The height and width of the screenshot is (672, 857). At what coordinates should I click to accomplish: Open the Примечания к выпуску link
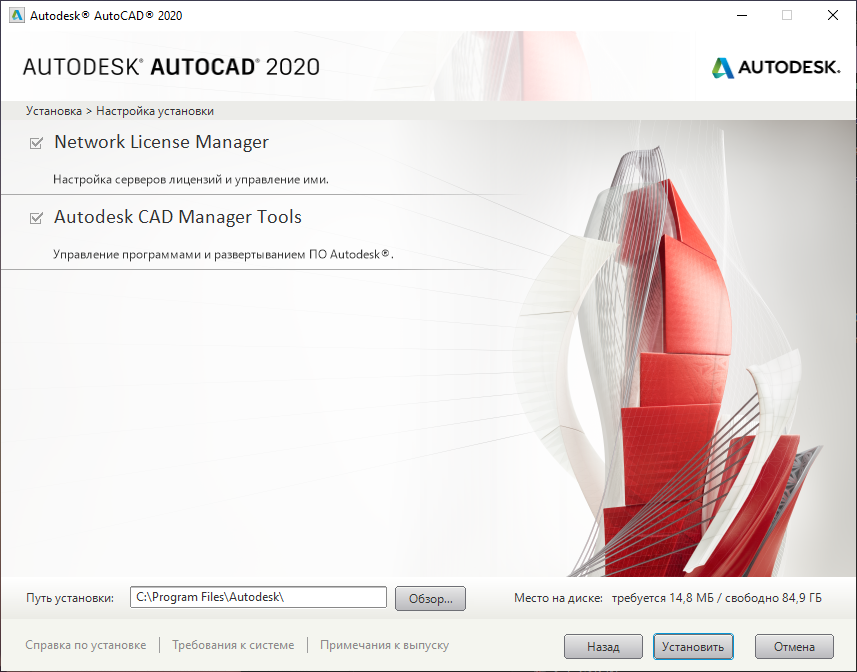point(384,645)
